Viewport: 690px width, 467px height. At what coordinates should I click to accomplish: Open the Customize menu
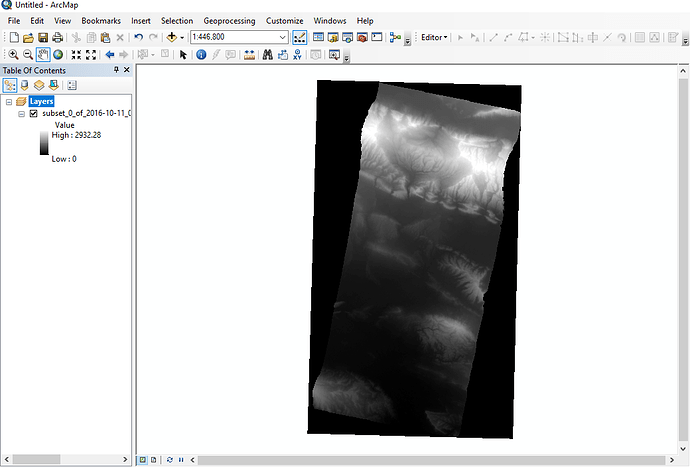click(284, 21)
